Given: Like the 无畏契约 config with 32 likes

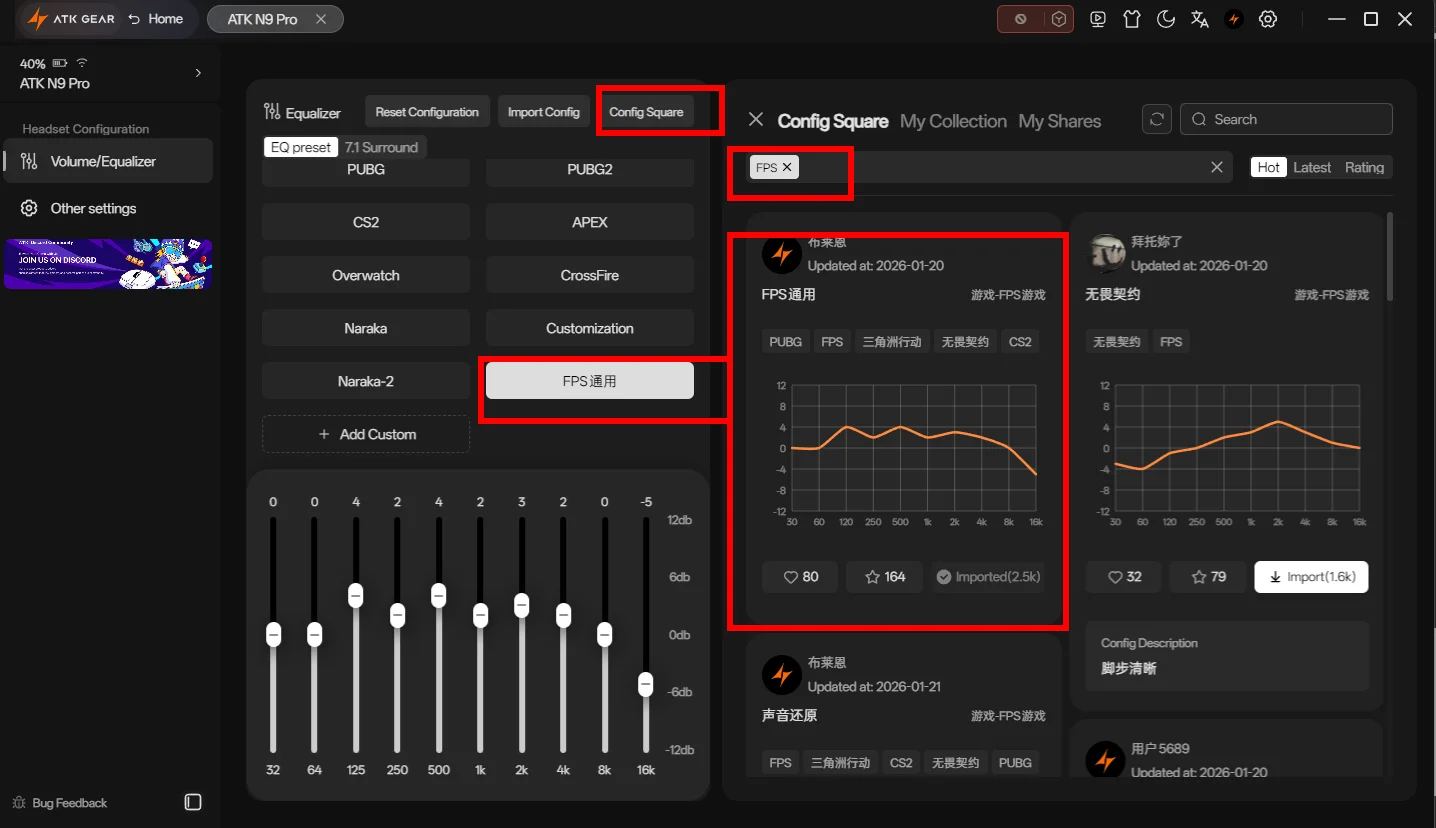Looking at the screenshot, I should pos(1124,576).
